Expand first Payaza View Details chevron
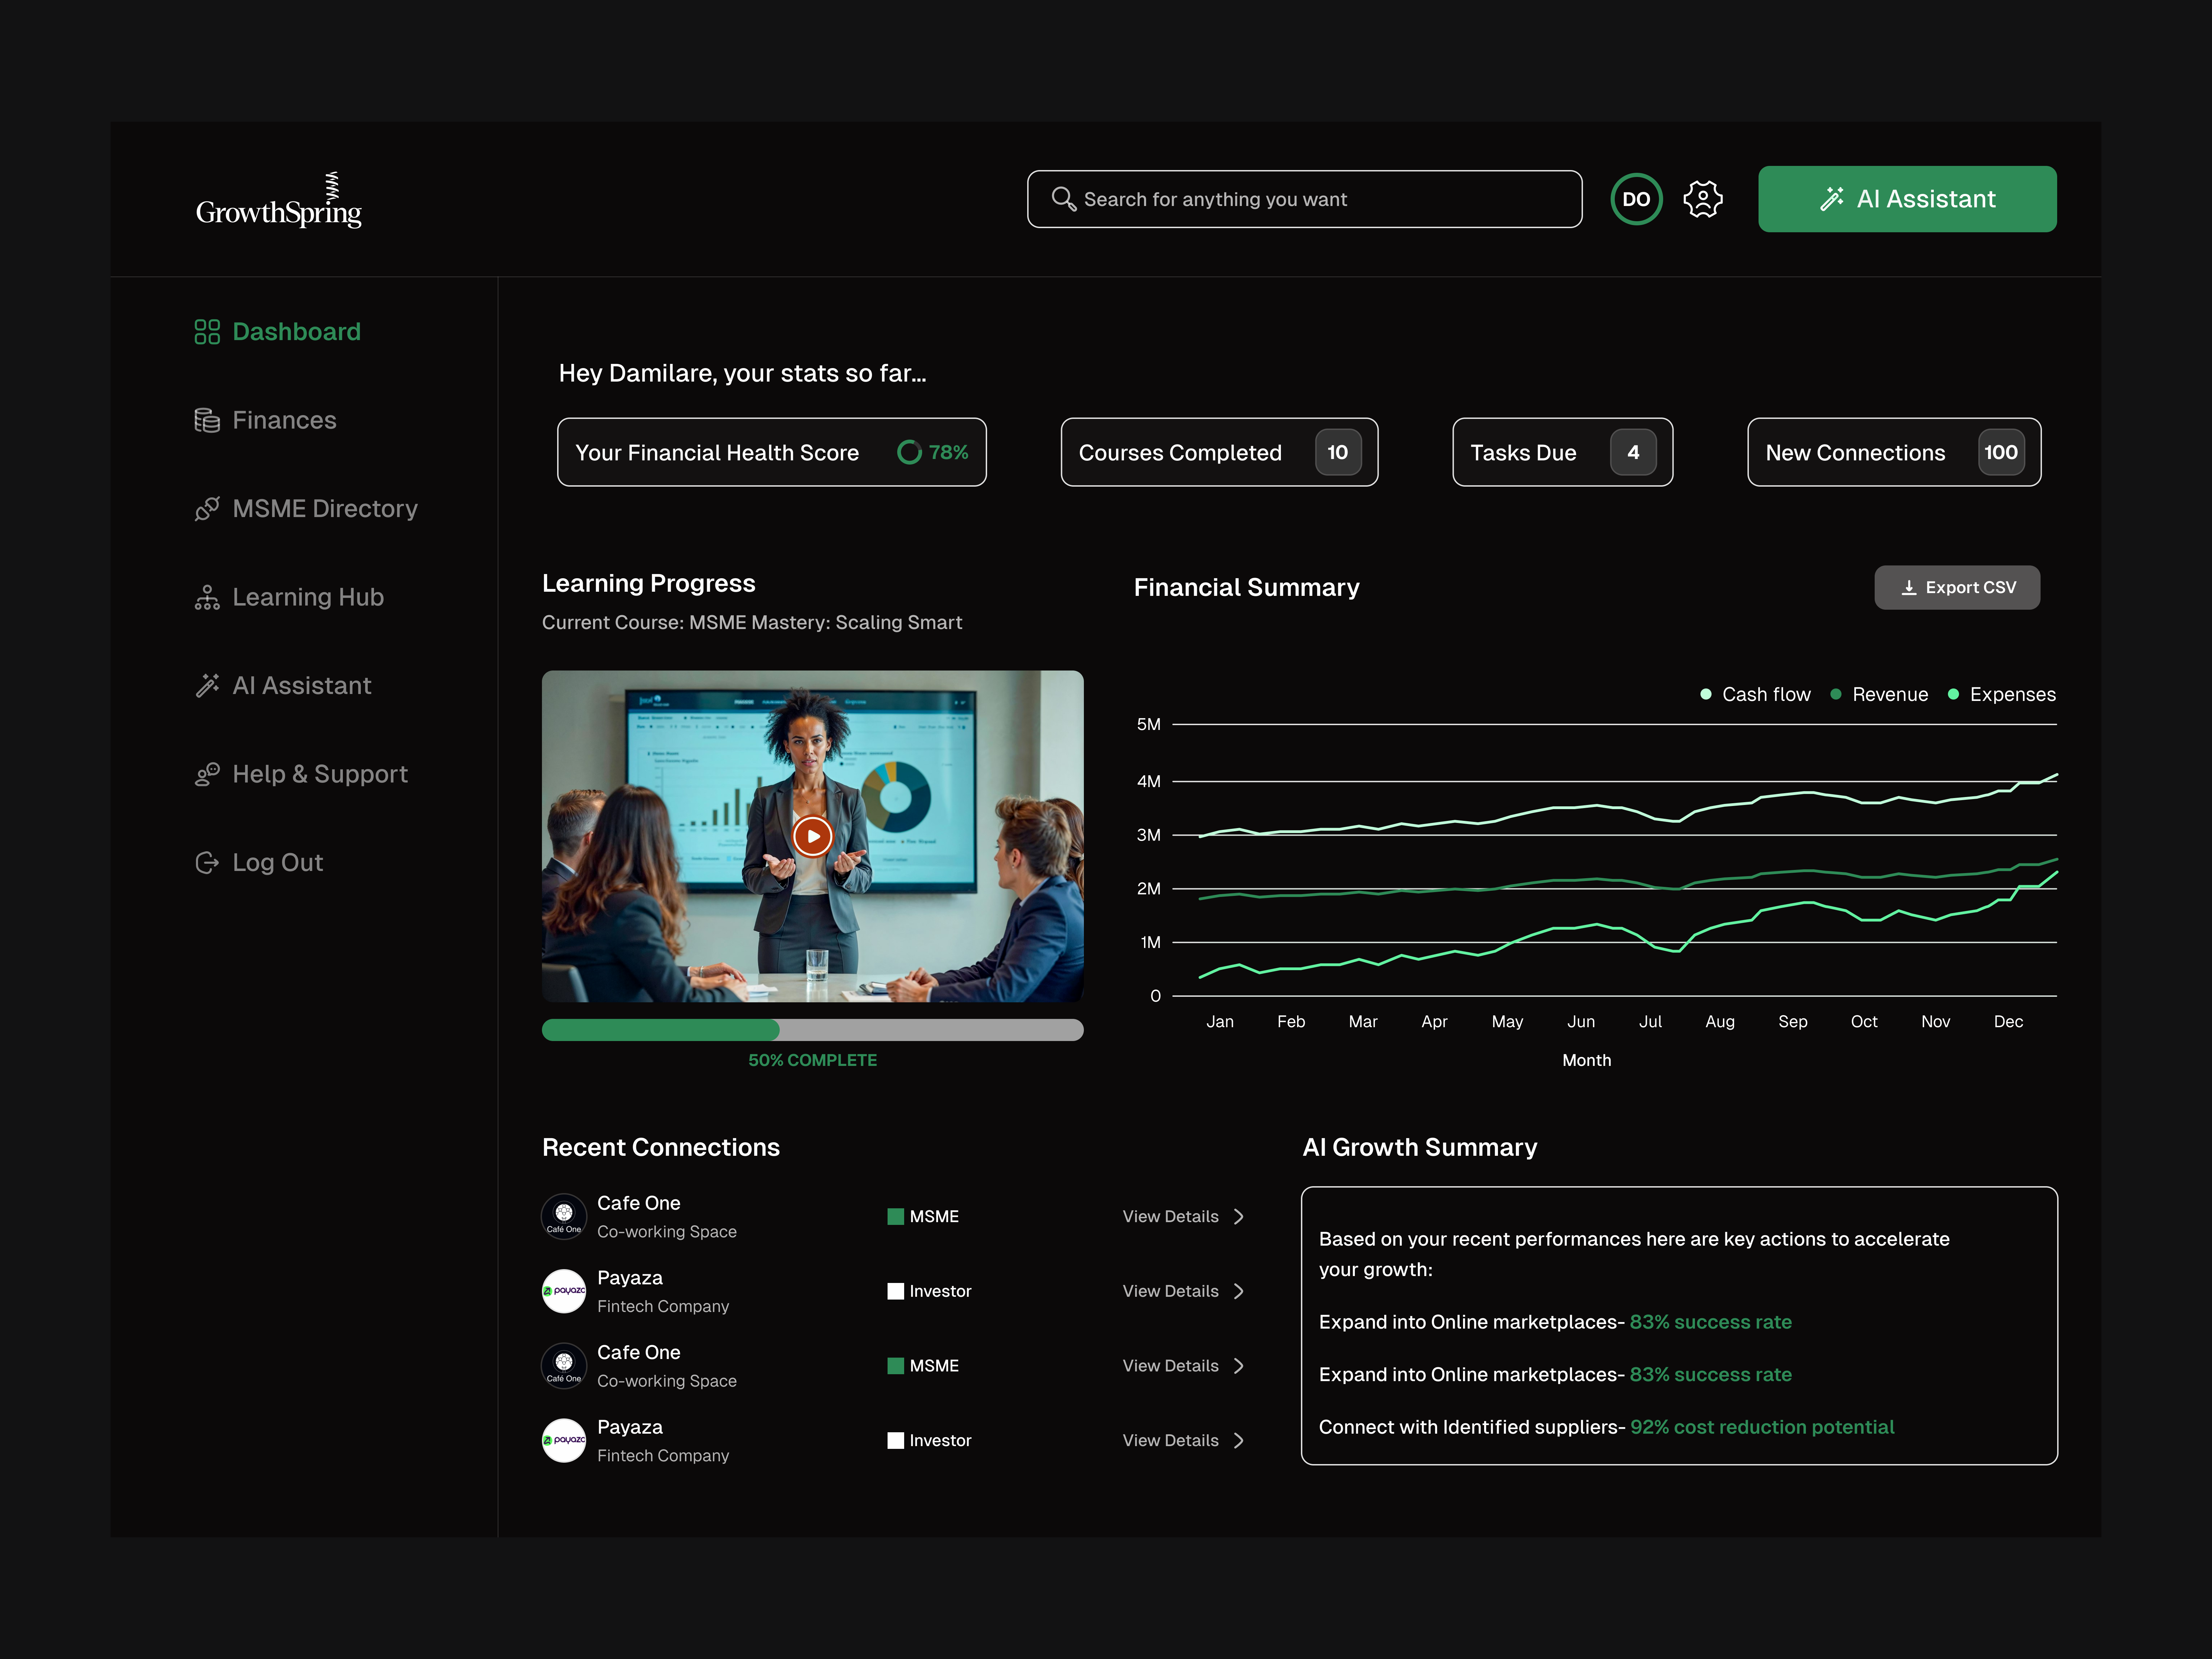Image resolution: width=2212 pixels, height=1659 pixels. tap(1239, 1291)
